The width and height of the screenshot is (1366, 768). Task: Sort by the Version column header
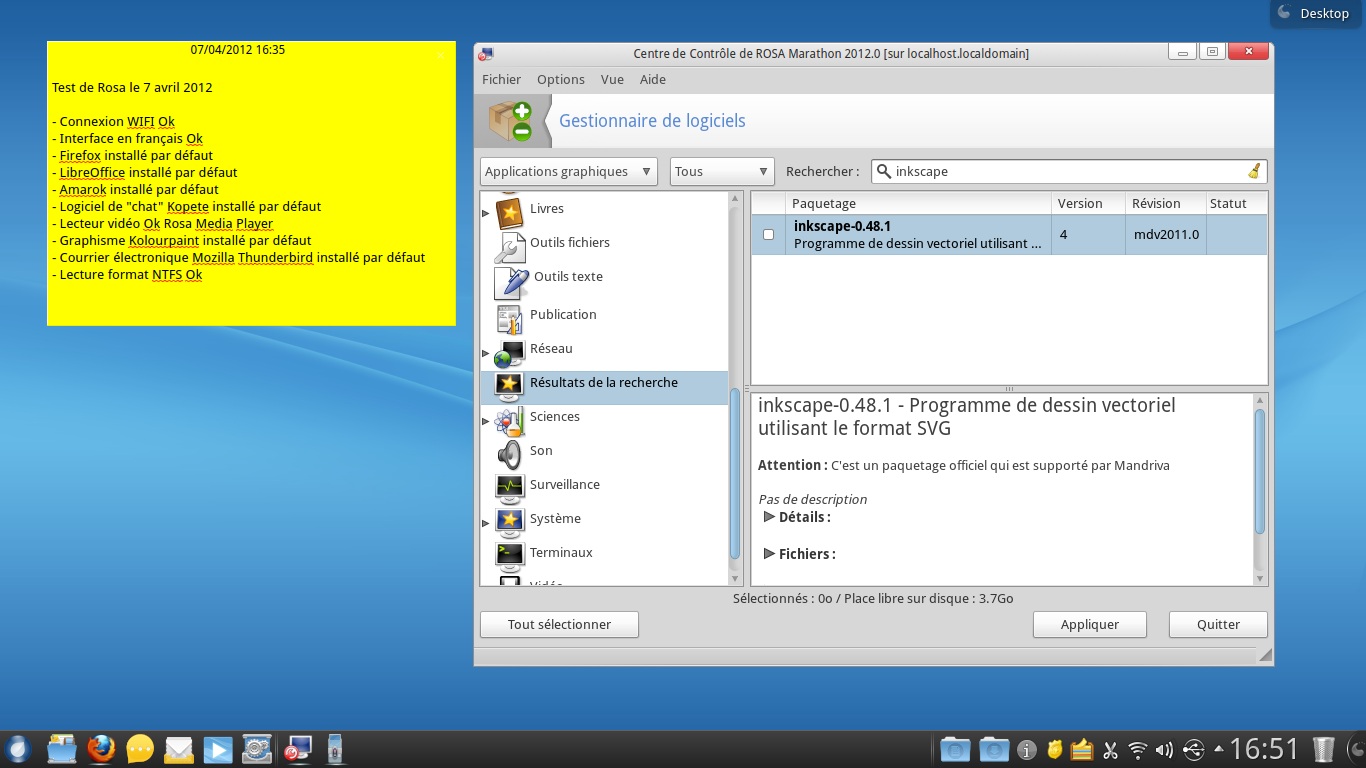pos(1088,203)
